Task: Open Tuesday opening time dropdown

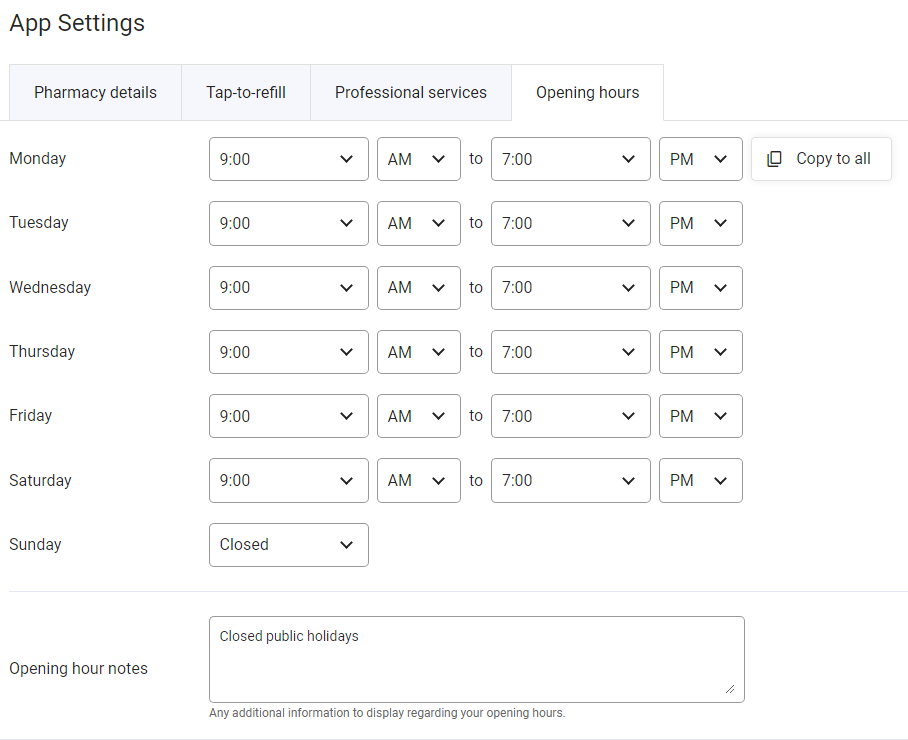Action: click(288, 224)
